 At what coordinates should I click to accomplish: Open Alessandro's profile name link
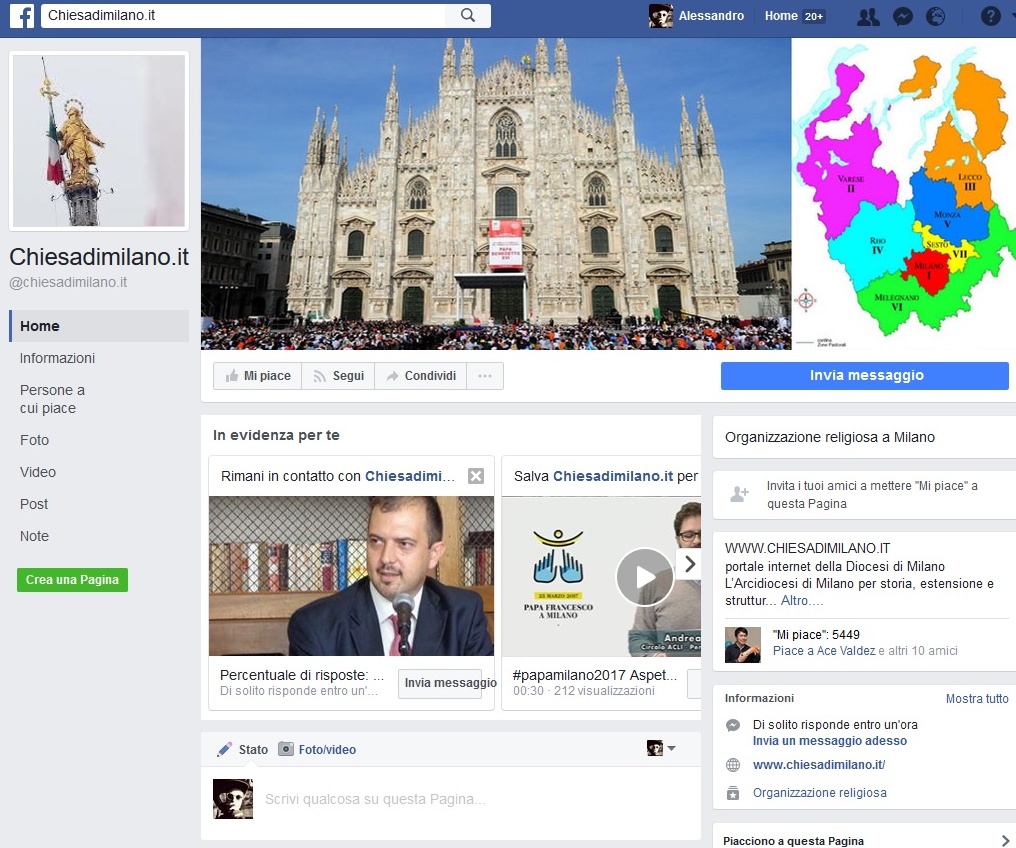coord(711,16)
